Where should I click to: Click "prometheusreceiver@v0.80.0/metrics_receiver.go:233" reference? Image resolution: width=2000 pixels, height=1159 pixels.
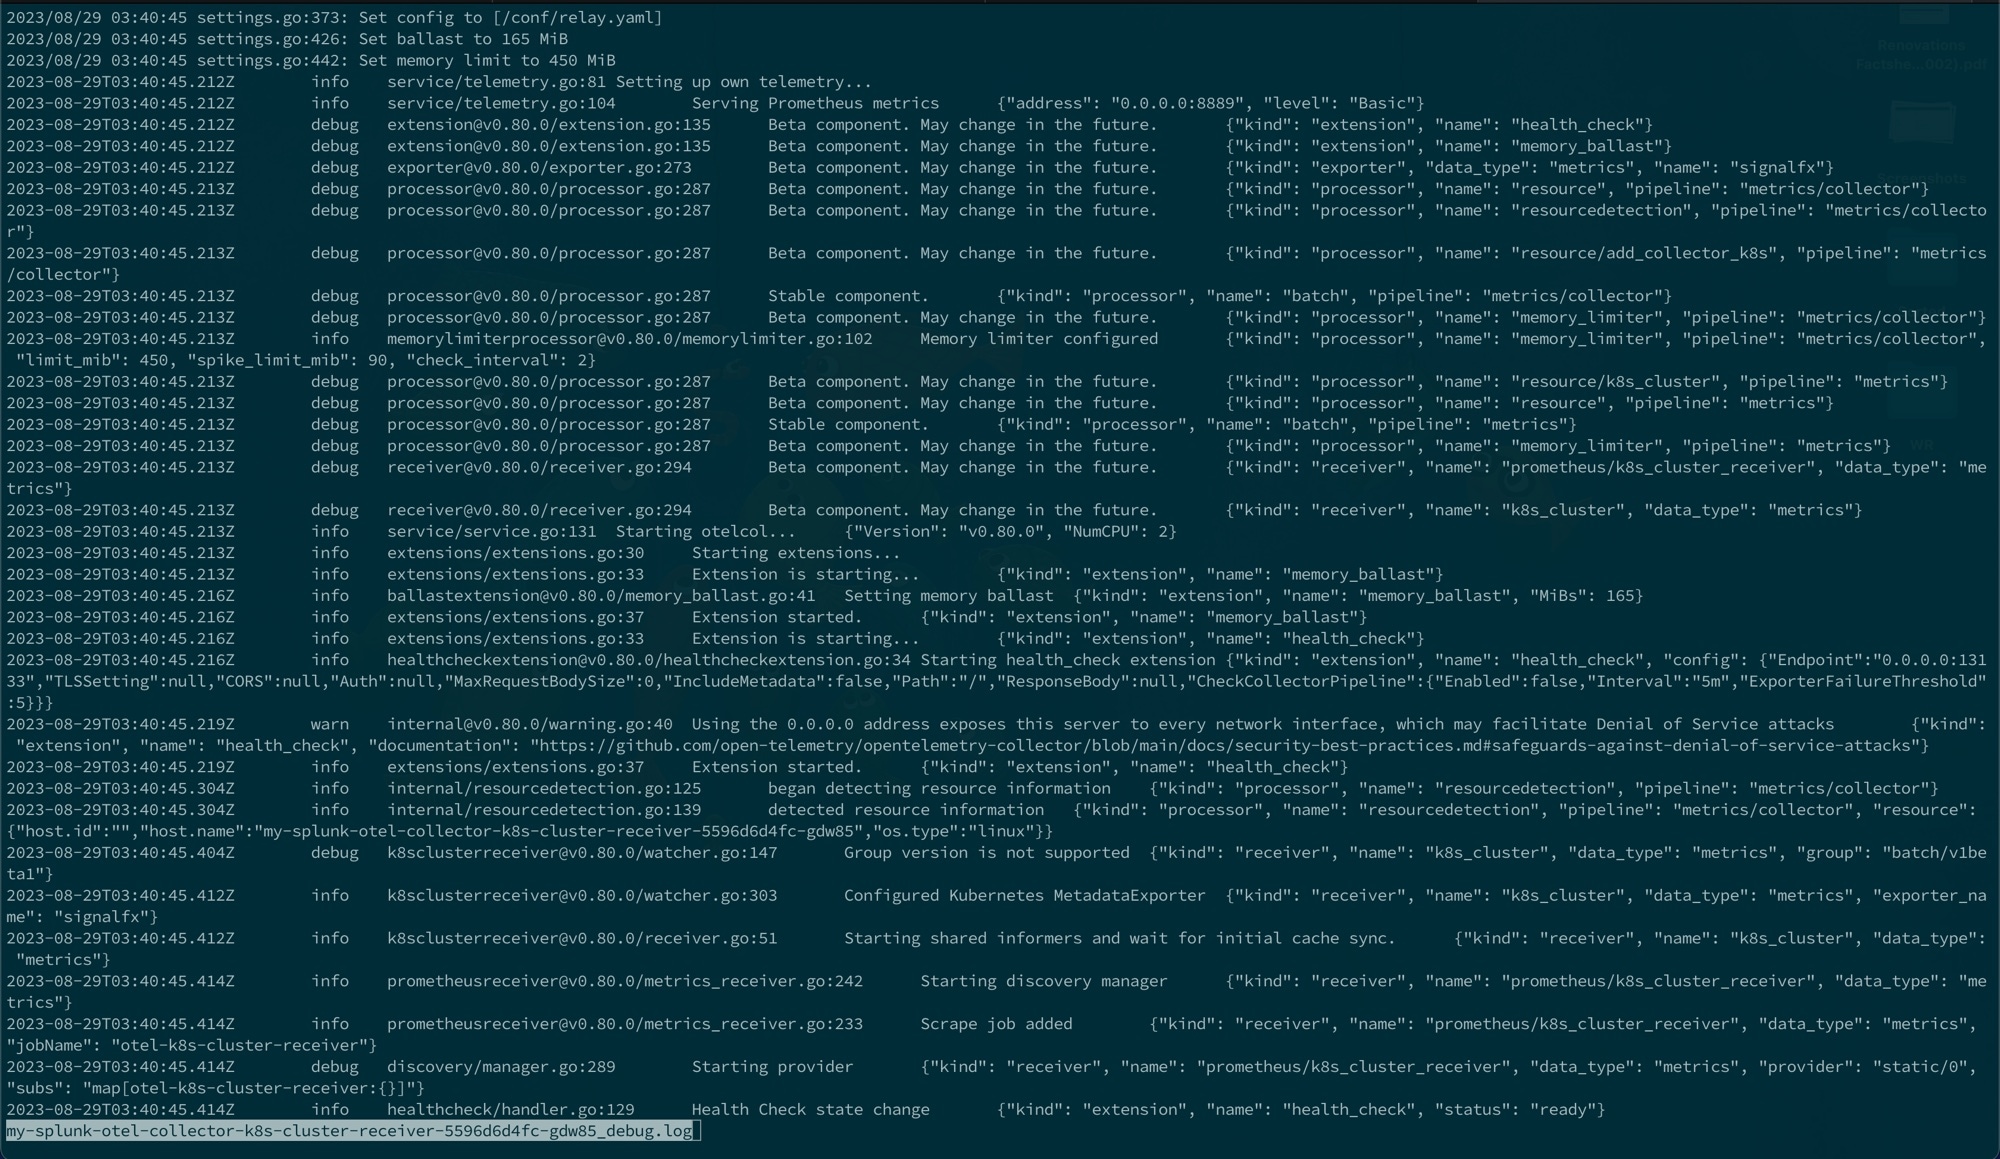click(625, 1025)
